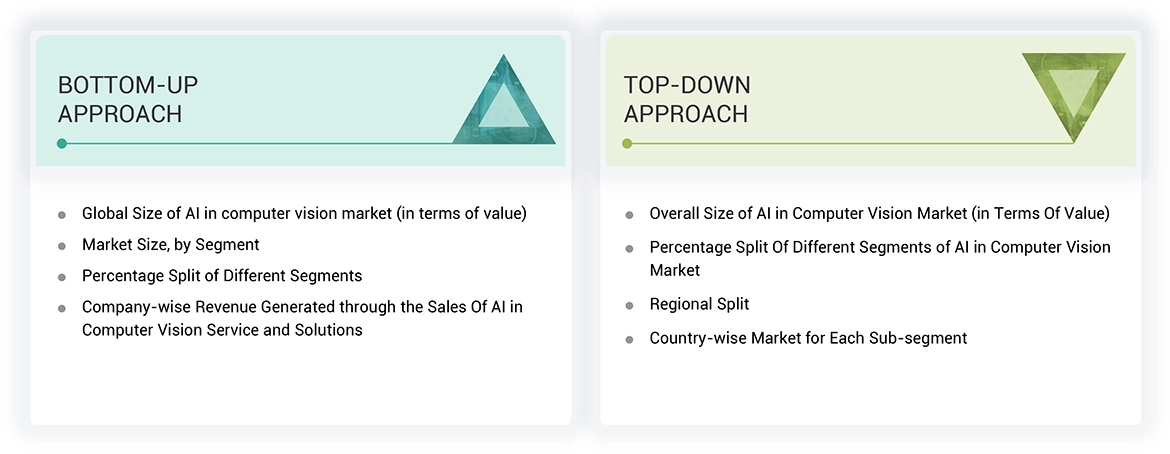Click Company-wise Revenue Generated line
The width and height of the screenshot is (1170, 454).
point(301,307)
